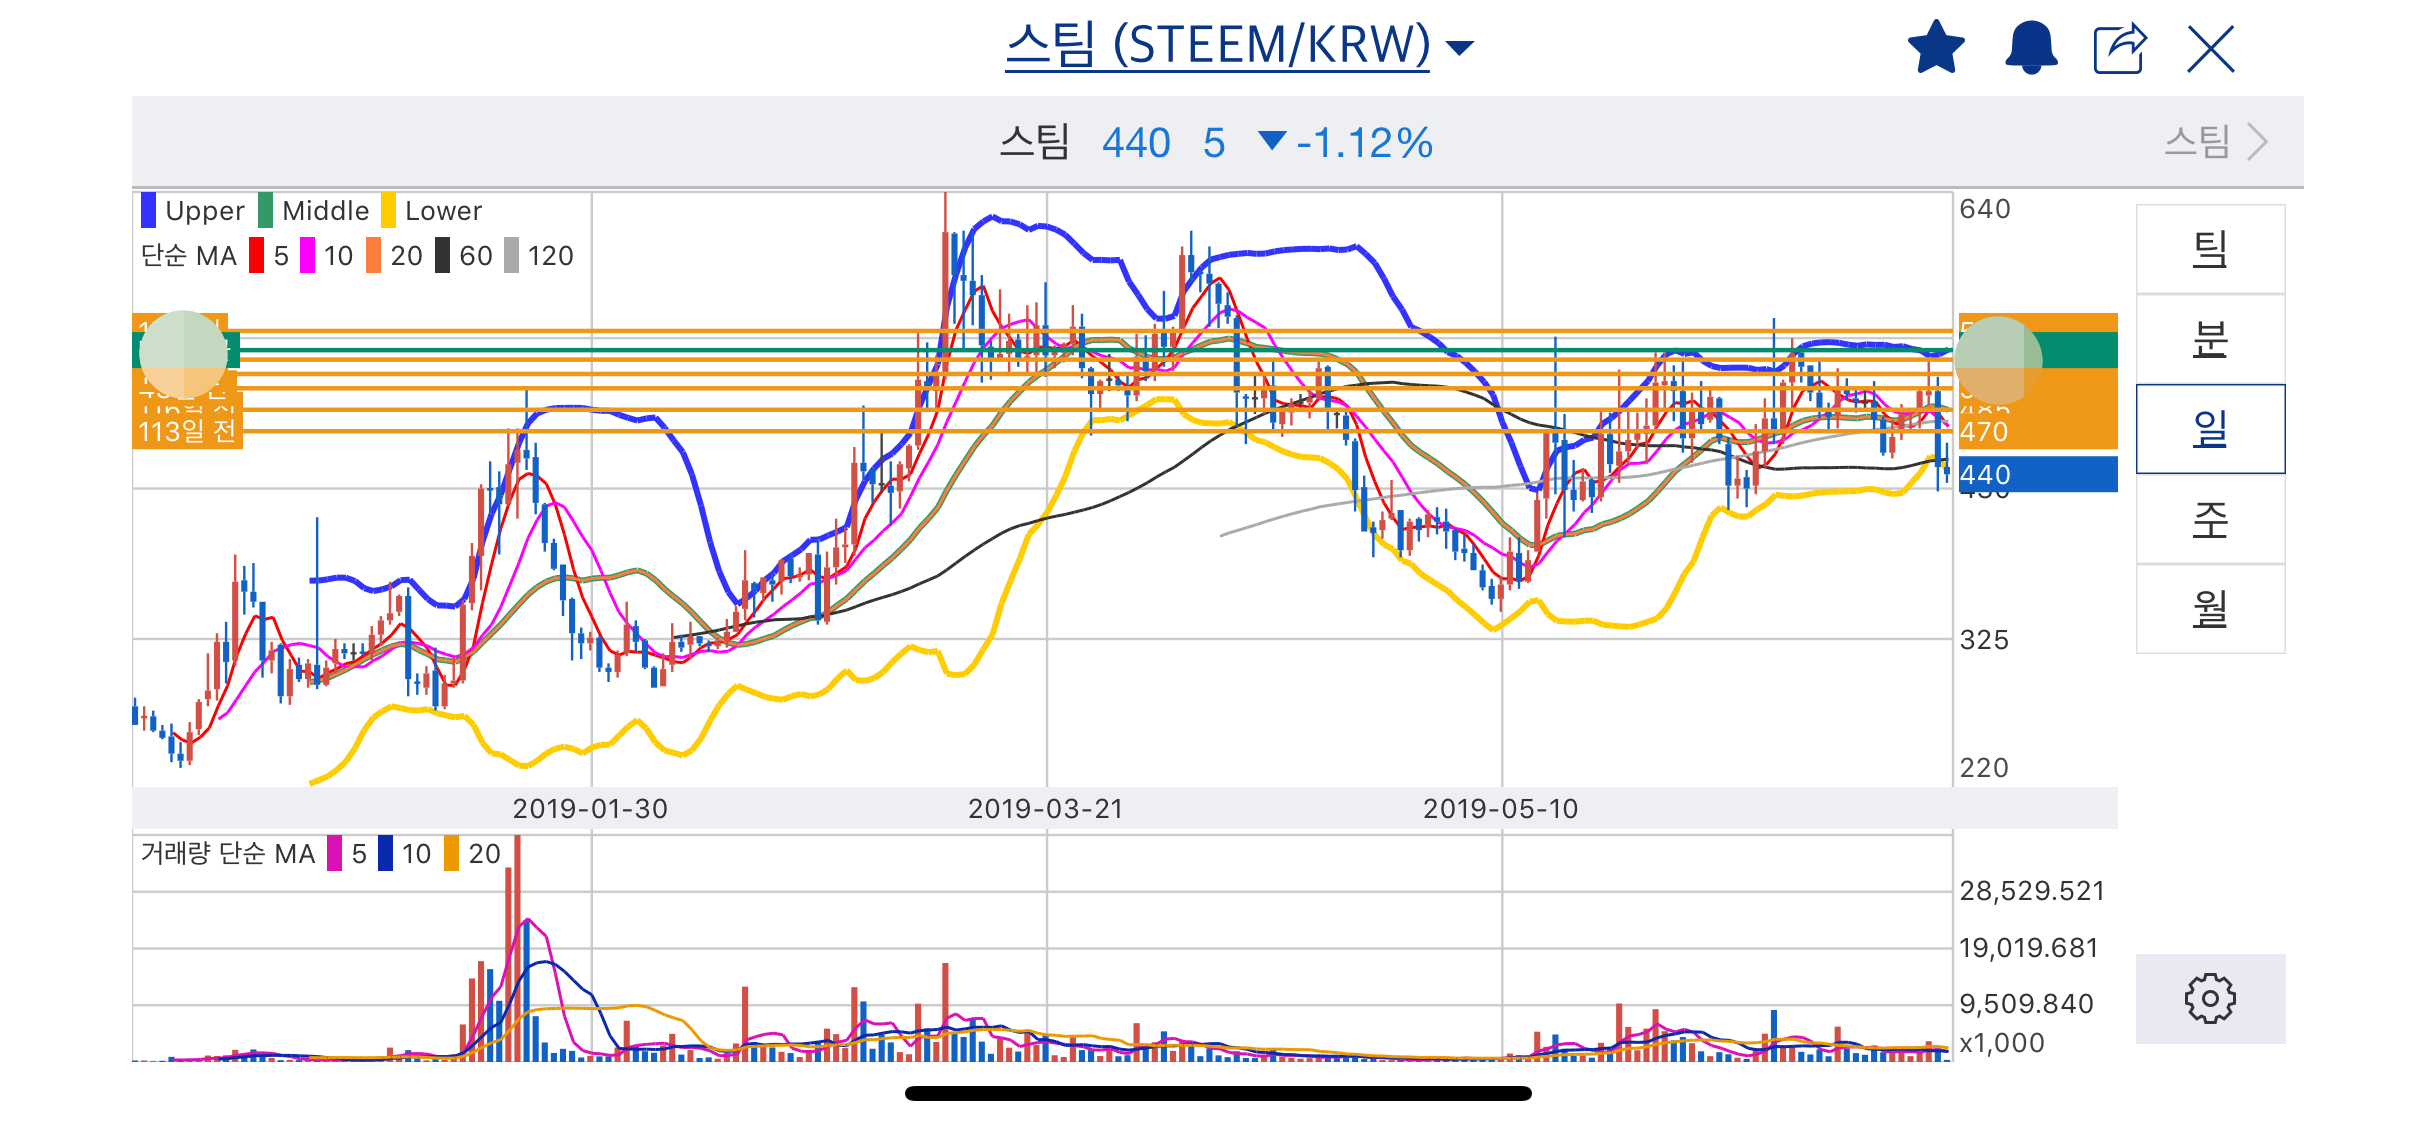Click the 2019-05-10 date label

point(1500,808)
